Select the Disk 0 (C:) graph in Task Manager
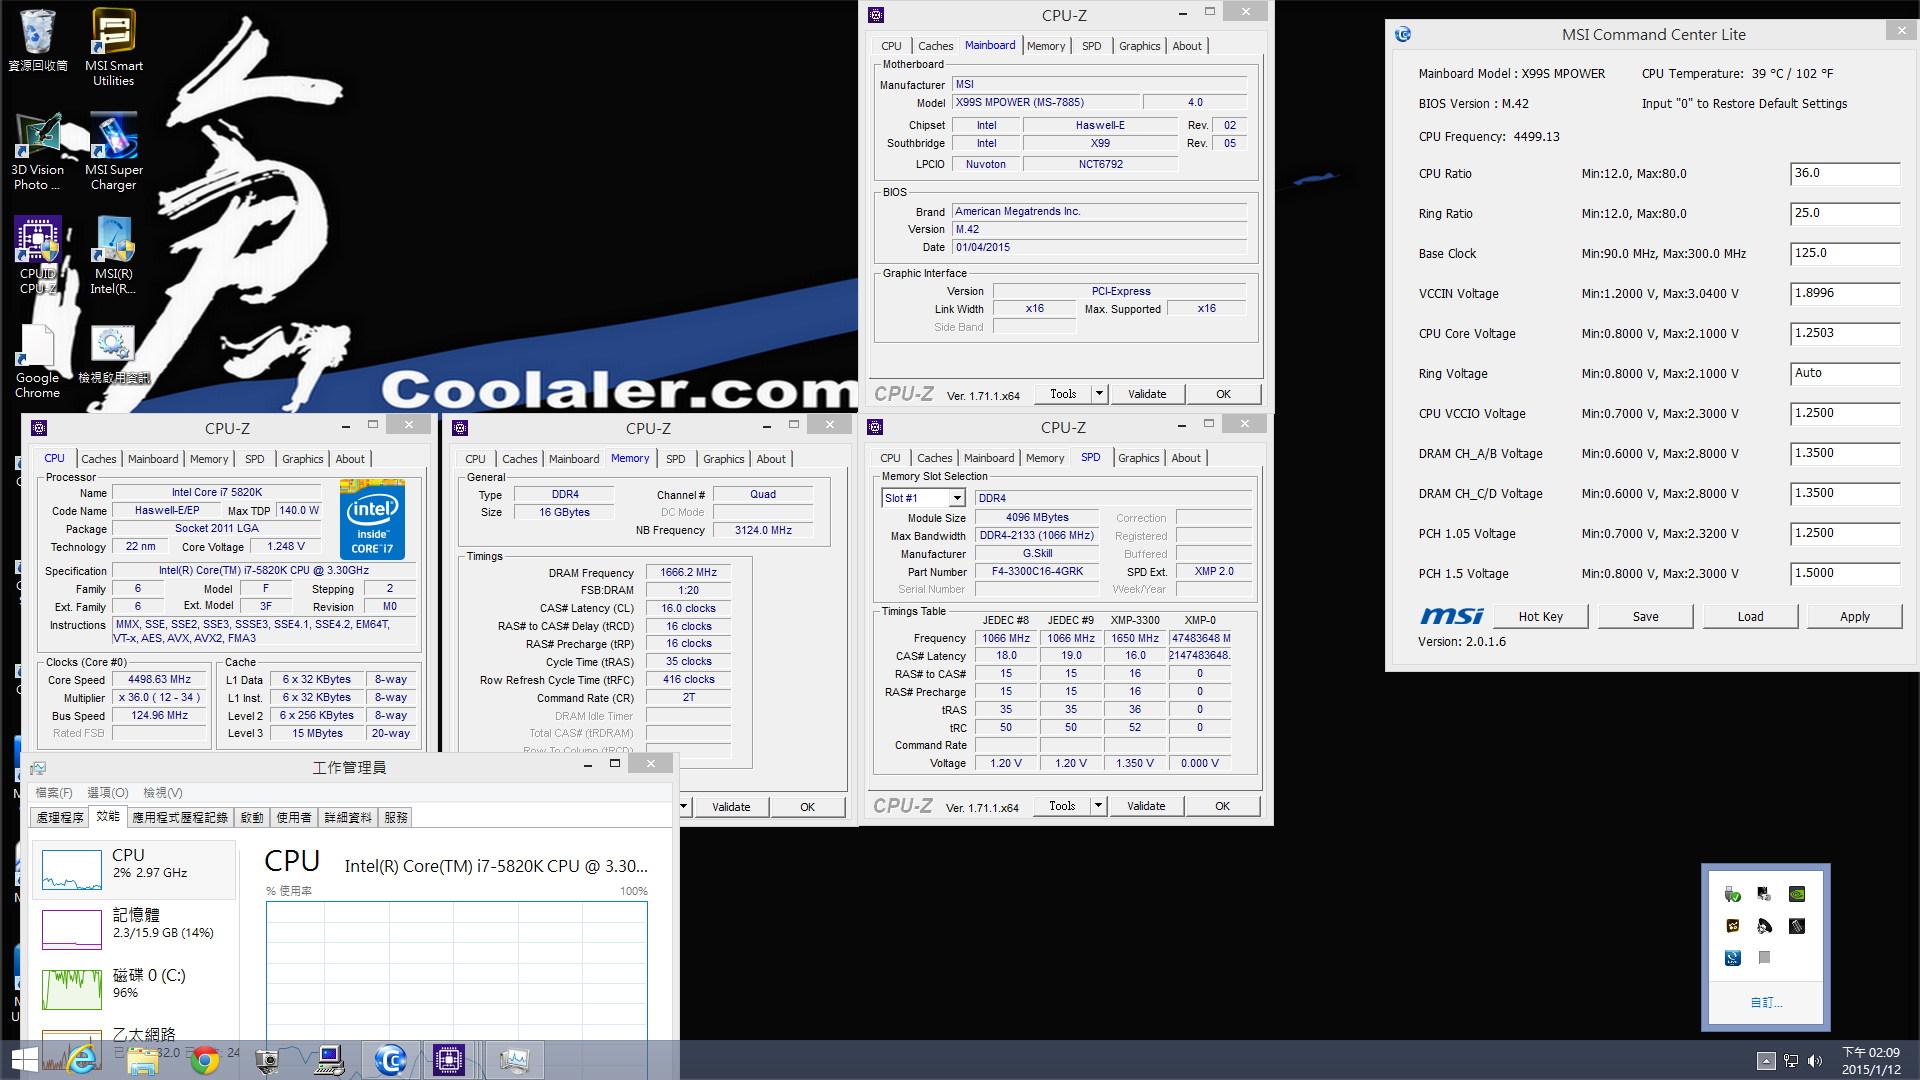Screen dimensions: 1920x1080 [x=135, y=989]
